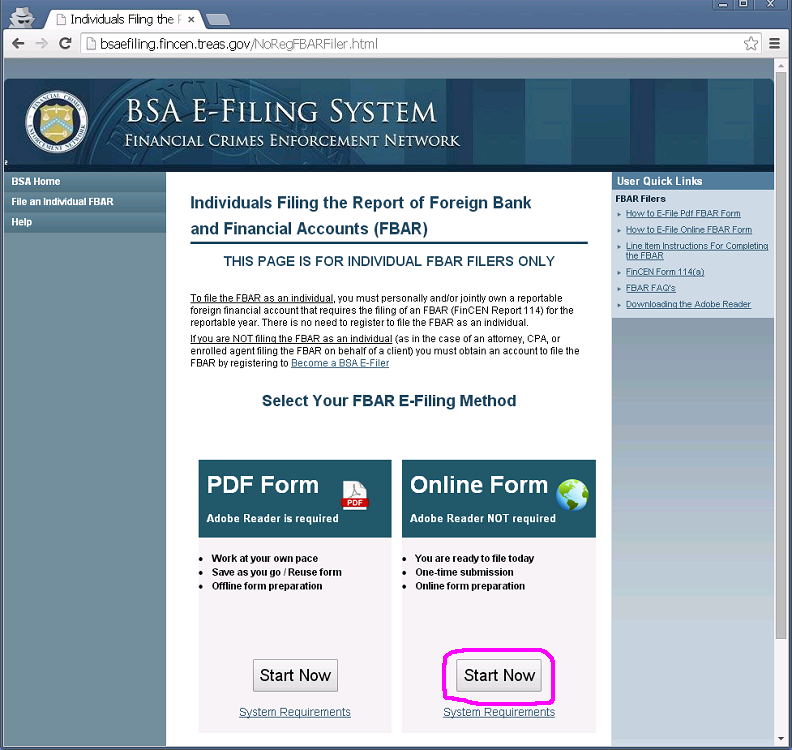Click the globe icon on Online Form
Image resolution: width=792 pixels, height=750 pixels.
pyautogui.click(x=572, y=495)
